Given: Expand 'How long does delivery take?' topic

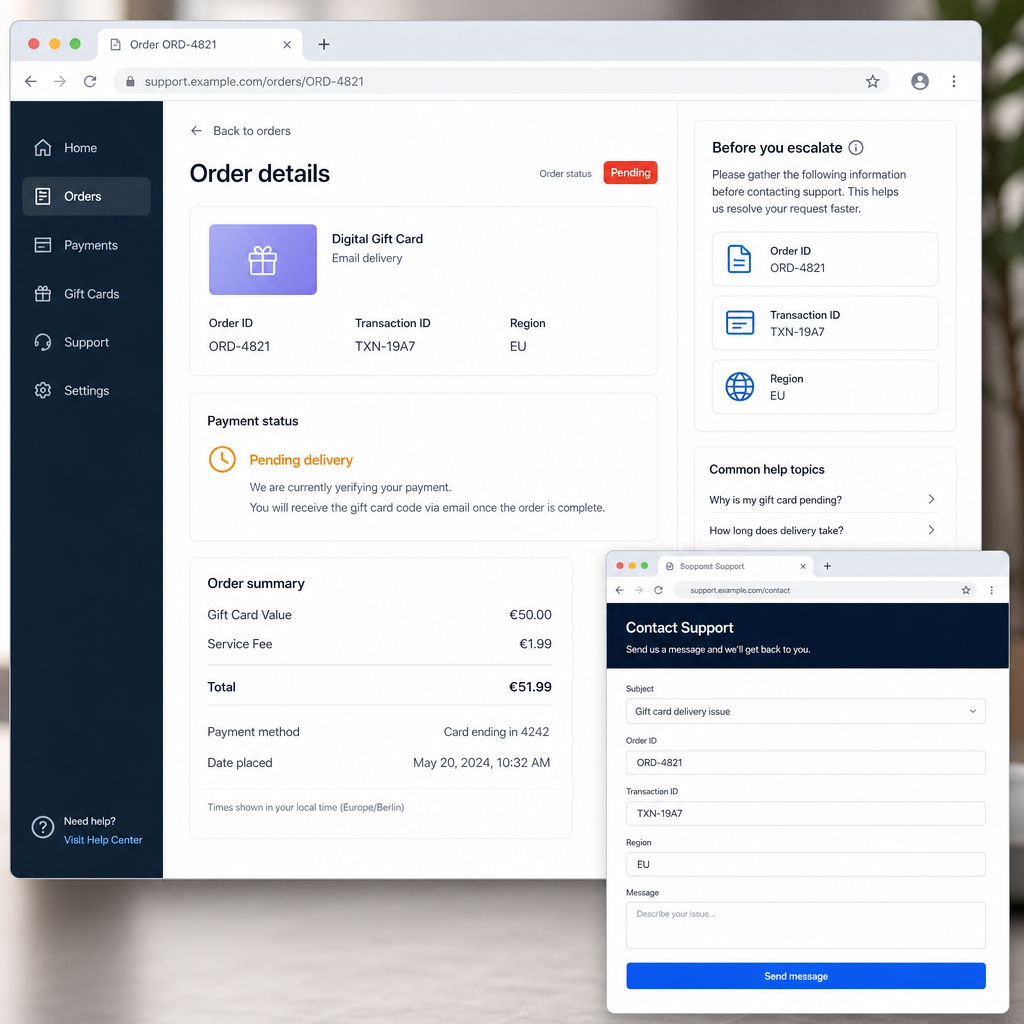Looking at the screenshot, I should pyautogui.click(x=822, y=530).
